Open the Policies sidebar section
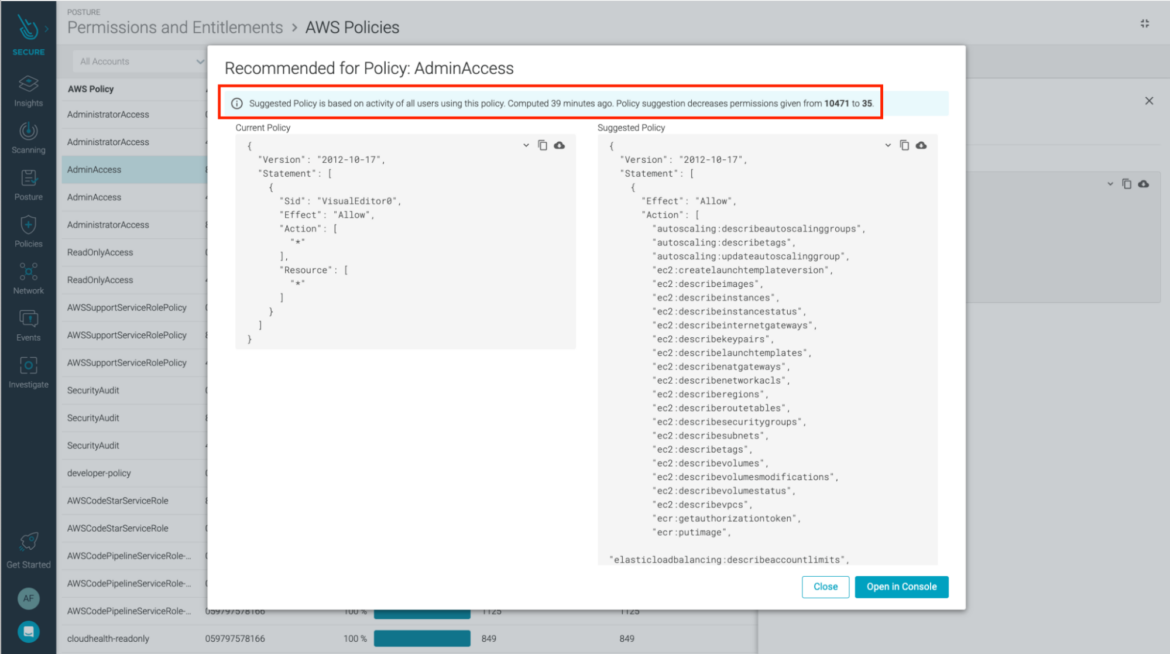The height and width of the screenshot is (654, 1170). 28,231
